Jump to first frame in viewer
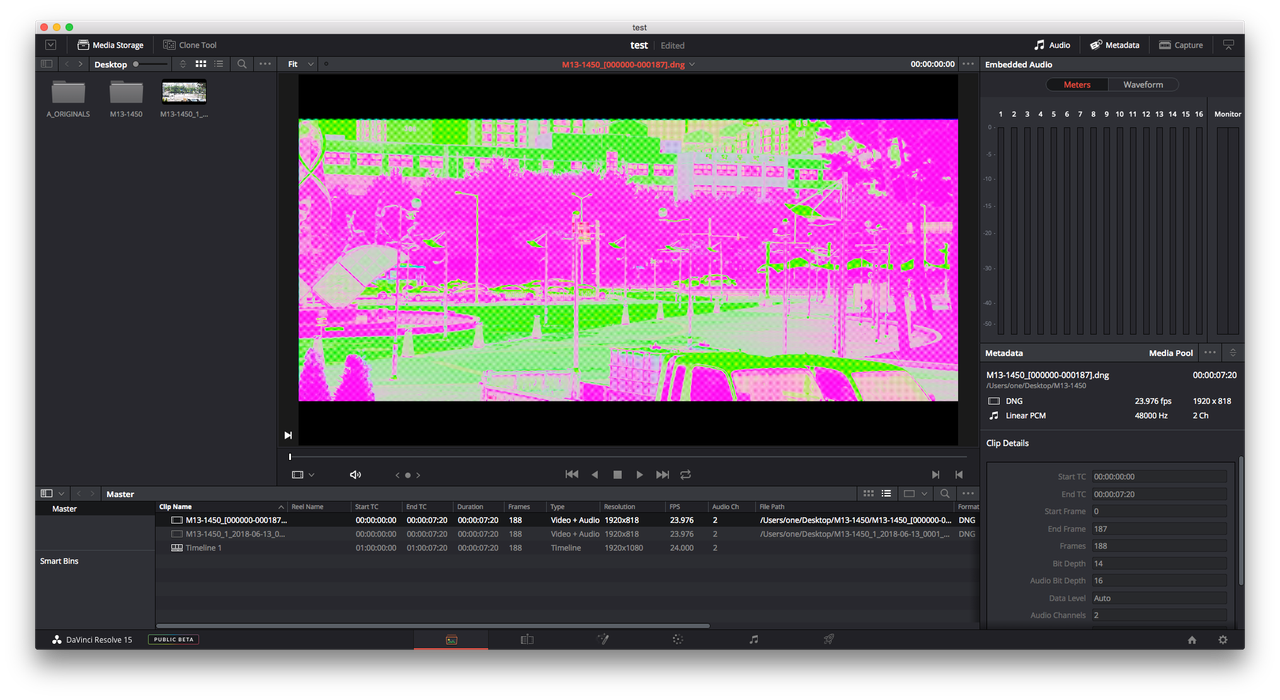The image size is (1280, 700). (572, 475)
